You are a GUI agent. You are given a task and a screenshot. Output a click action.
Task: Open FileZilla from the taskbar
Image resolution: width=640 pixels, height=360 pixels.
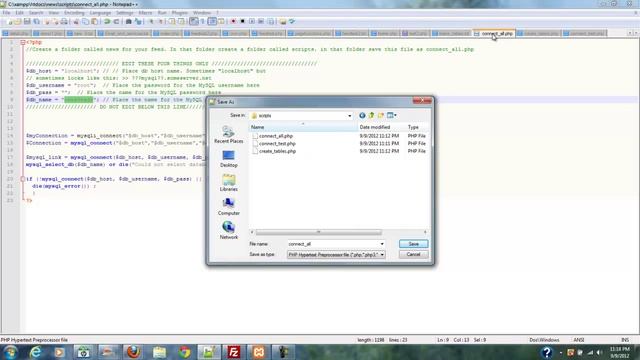click(234, 352)
